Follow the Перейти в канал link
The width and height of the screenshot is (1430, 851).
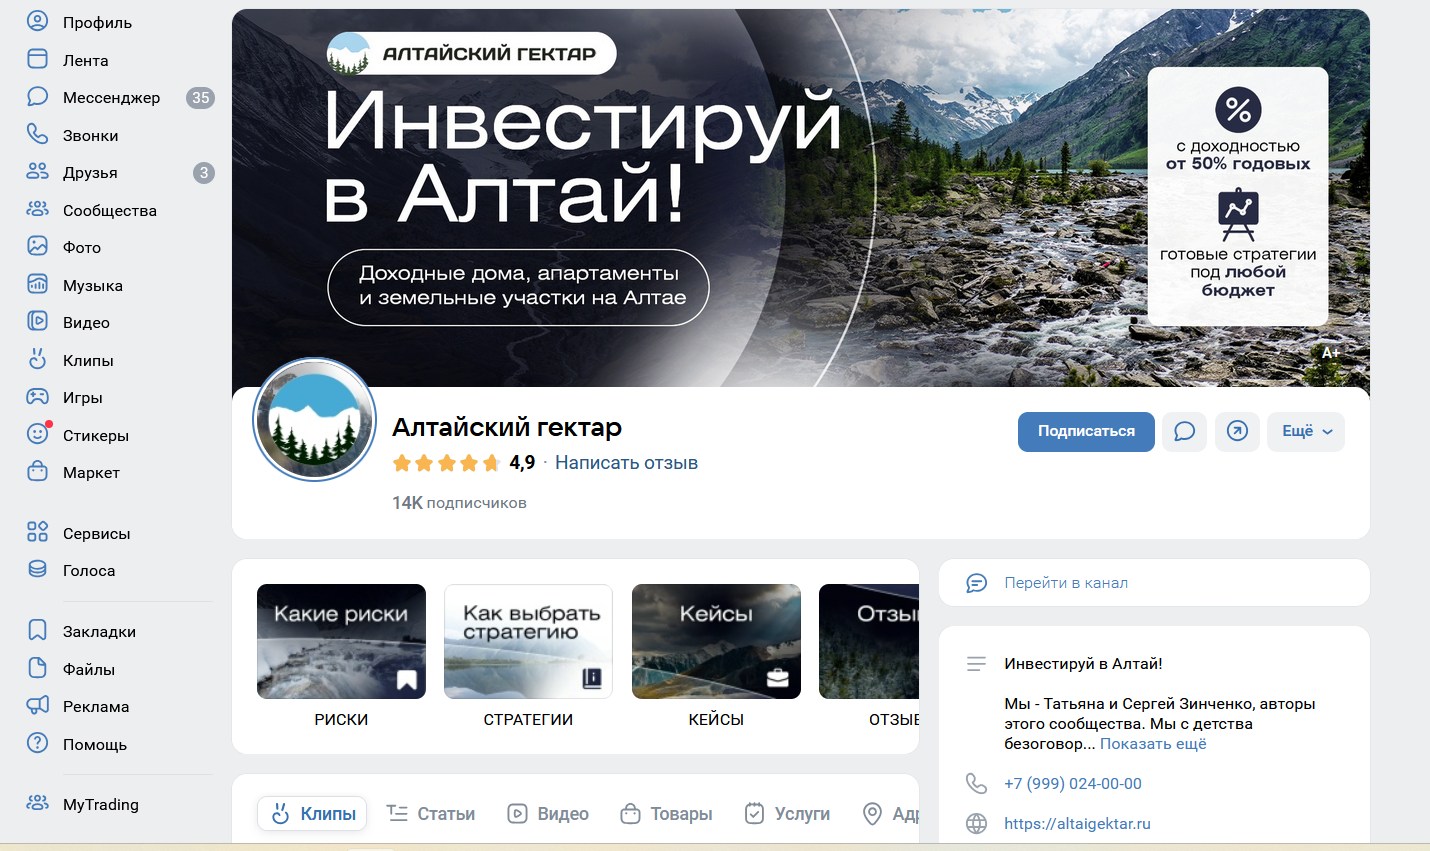click(x=1066, y=583)
